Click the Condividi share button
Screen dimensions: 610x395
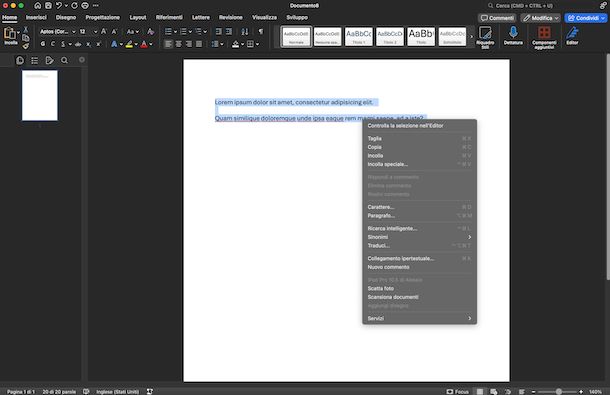coord(586,18)
